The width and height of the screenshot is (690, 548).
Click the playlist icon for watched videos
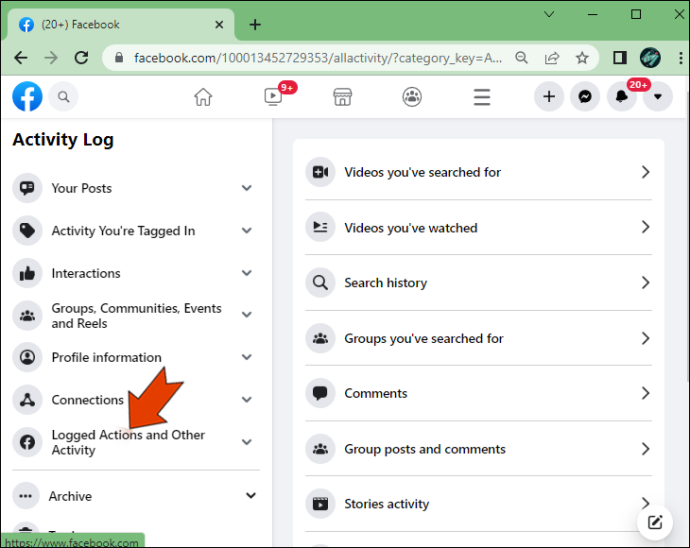[x=320, y=228]
